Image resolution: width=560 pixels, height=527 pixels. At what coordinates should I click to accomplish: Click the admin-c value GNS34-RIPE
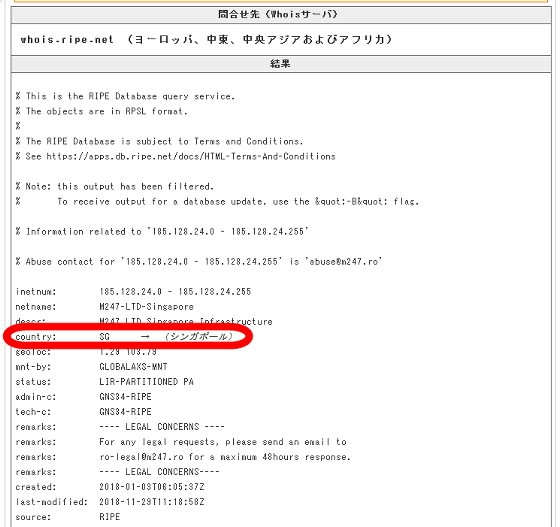pos(125,397)
